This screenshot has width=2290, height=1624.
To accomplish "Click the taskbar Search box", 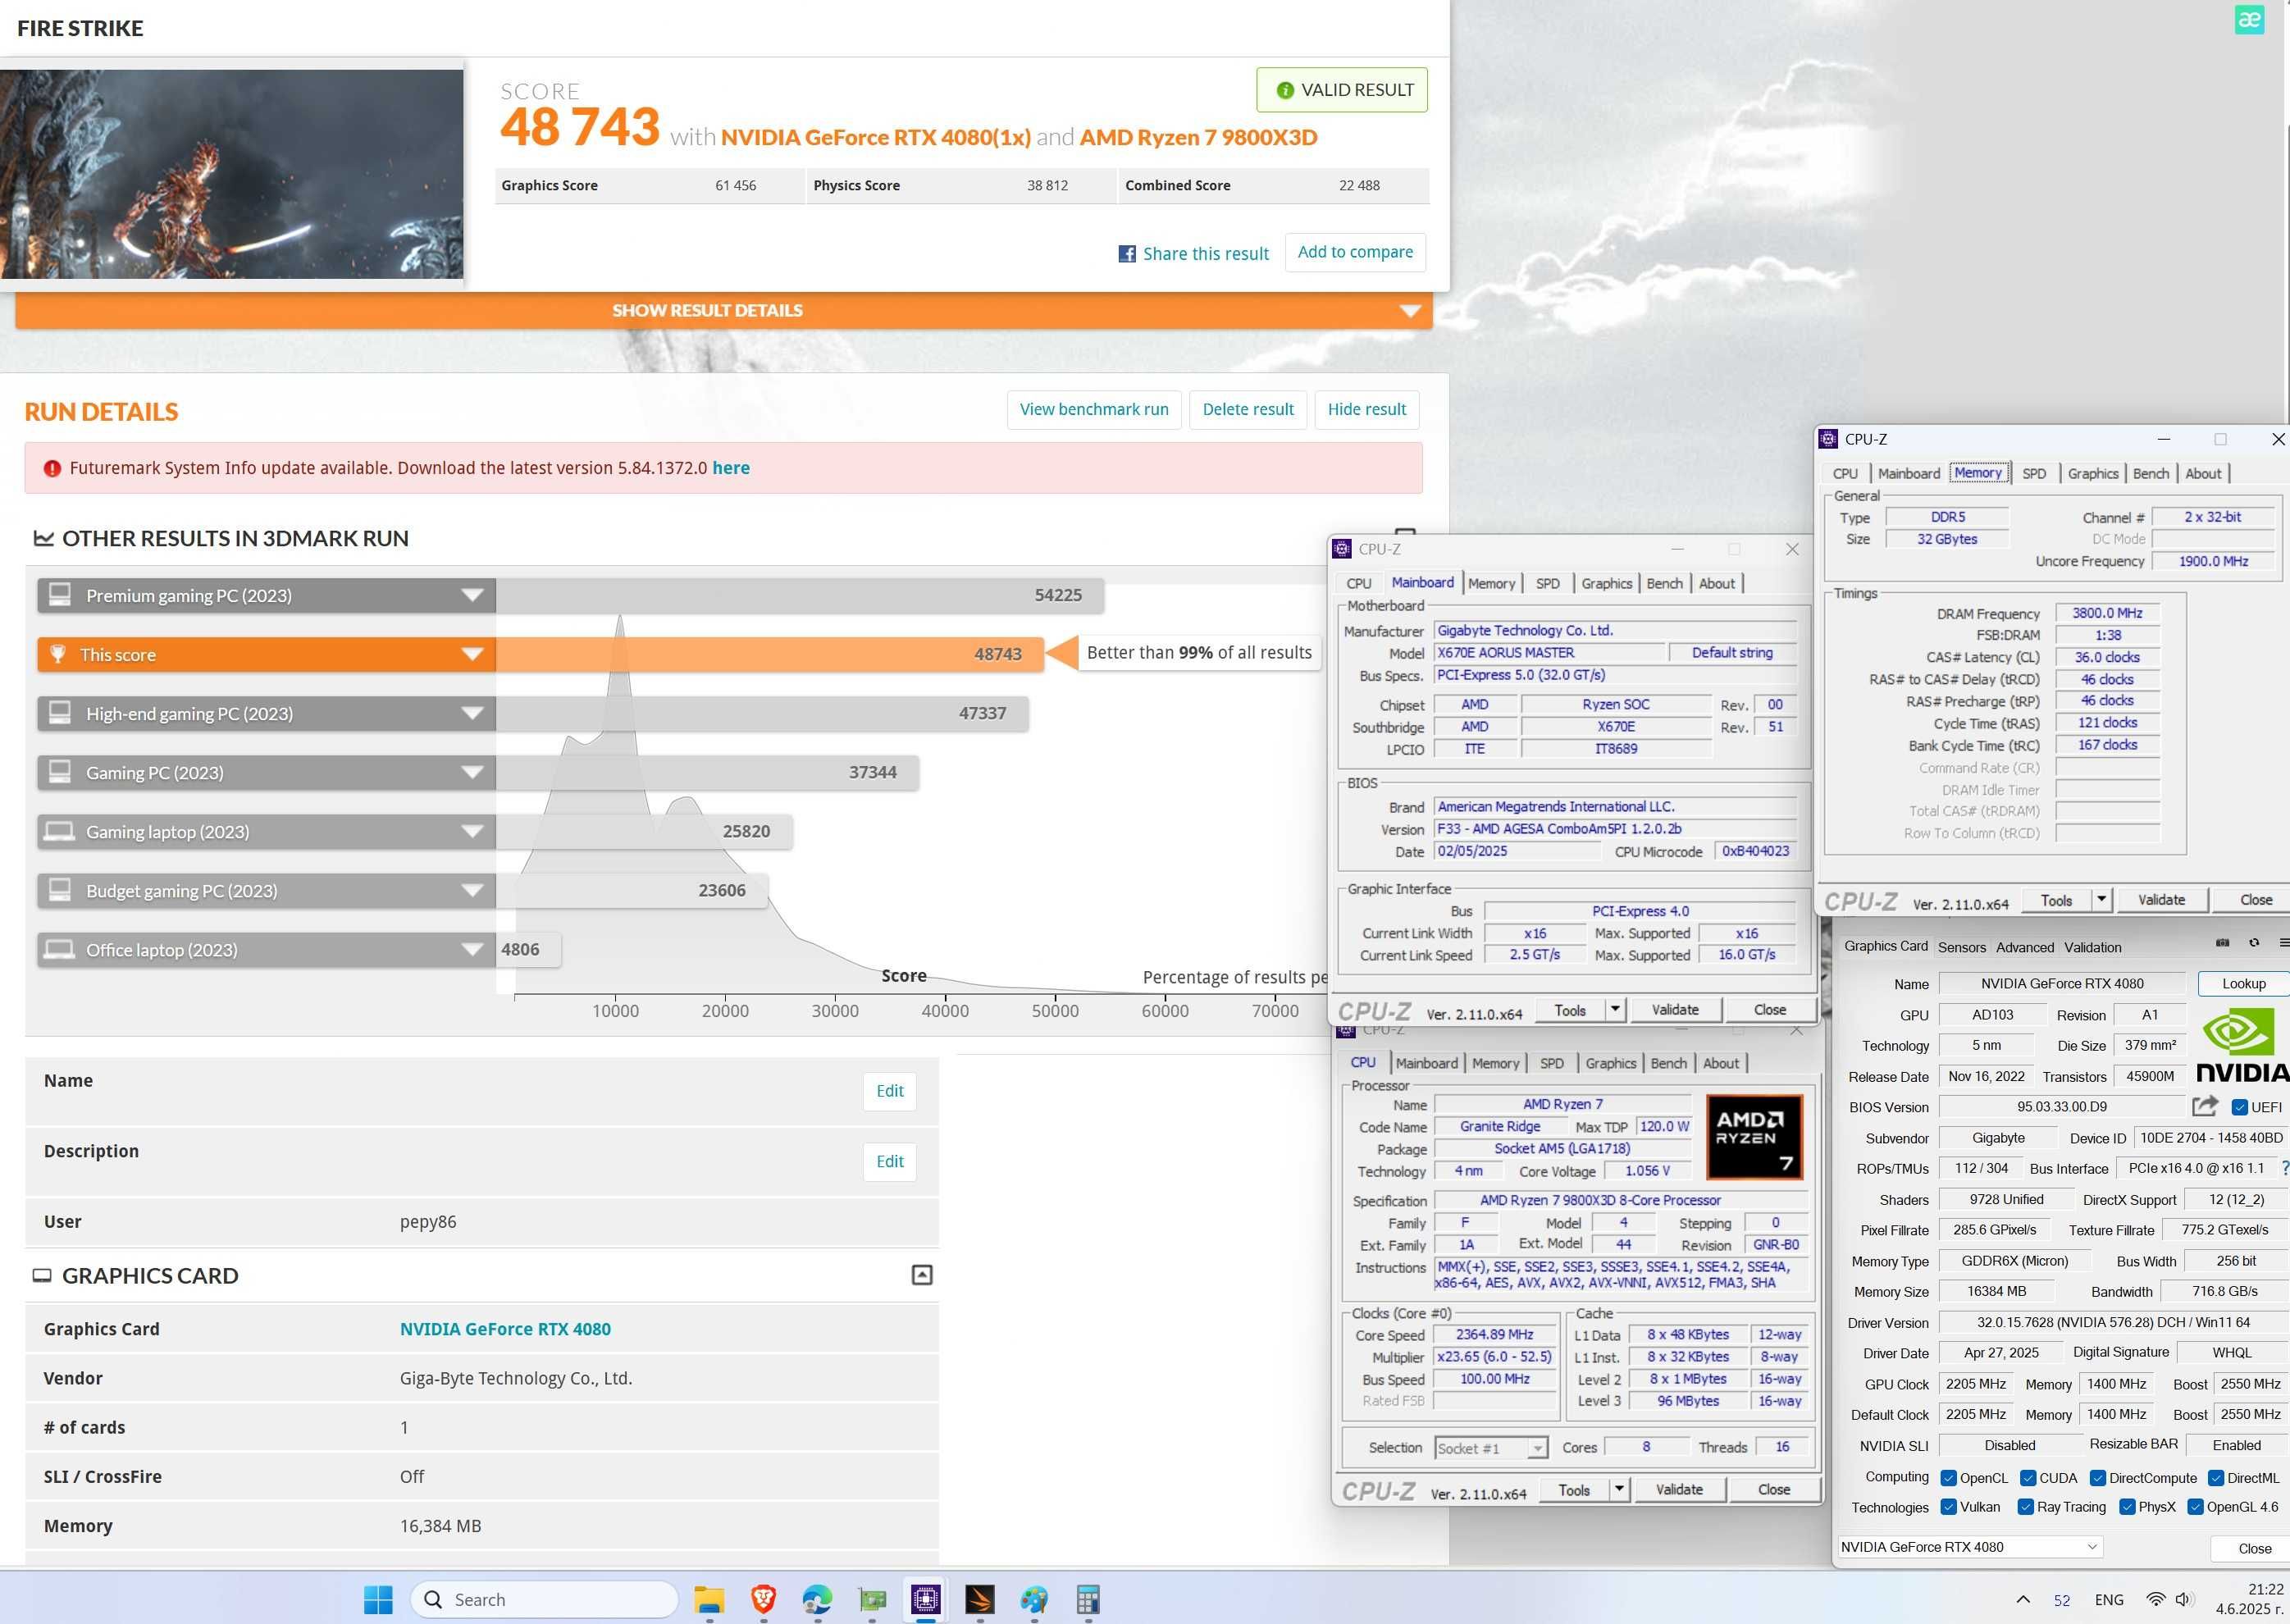I will [x=545, y=1600].
